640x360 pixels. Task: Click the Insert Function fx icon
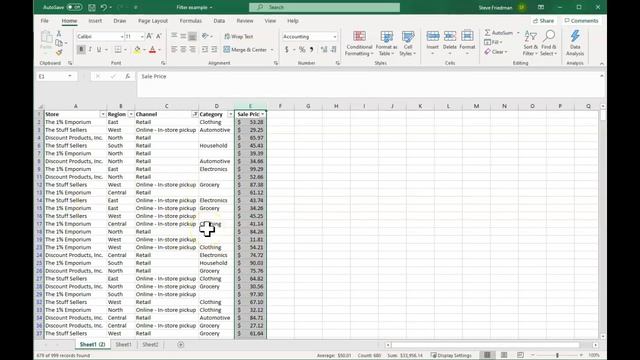click(x=128, y=76)
